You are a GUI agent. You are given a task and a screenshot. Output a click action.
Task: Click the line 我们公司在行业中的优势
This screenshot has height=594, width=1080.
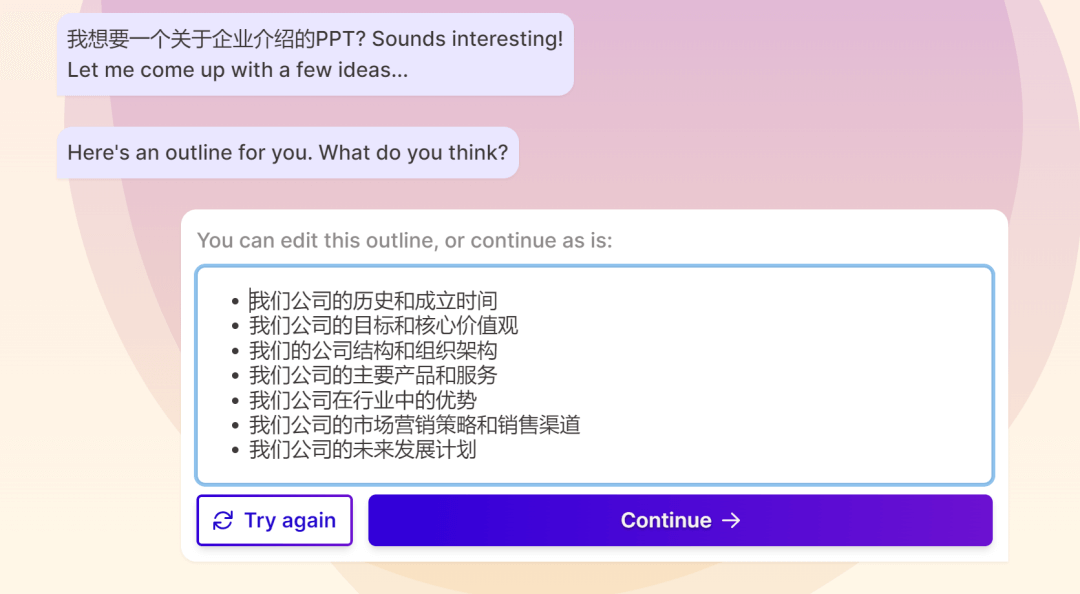362,400
